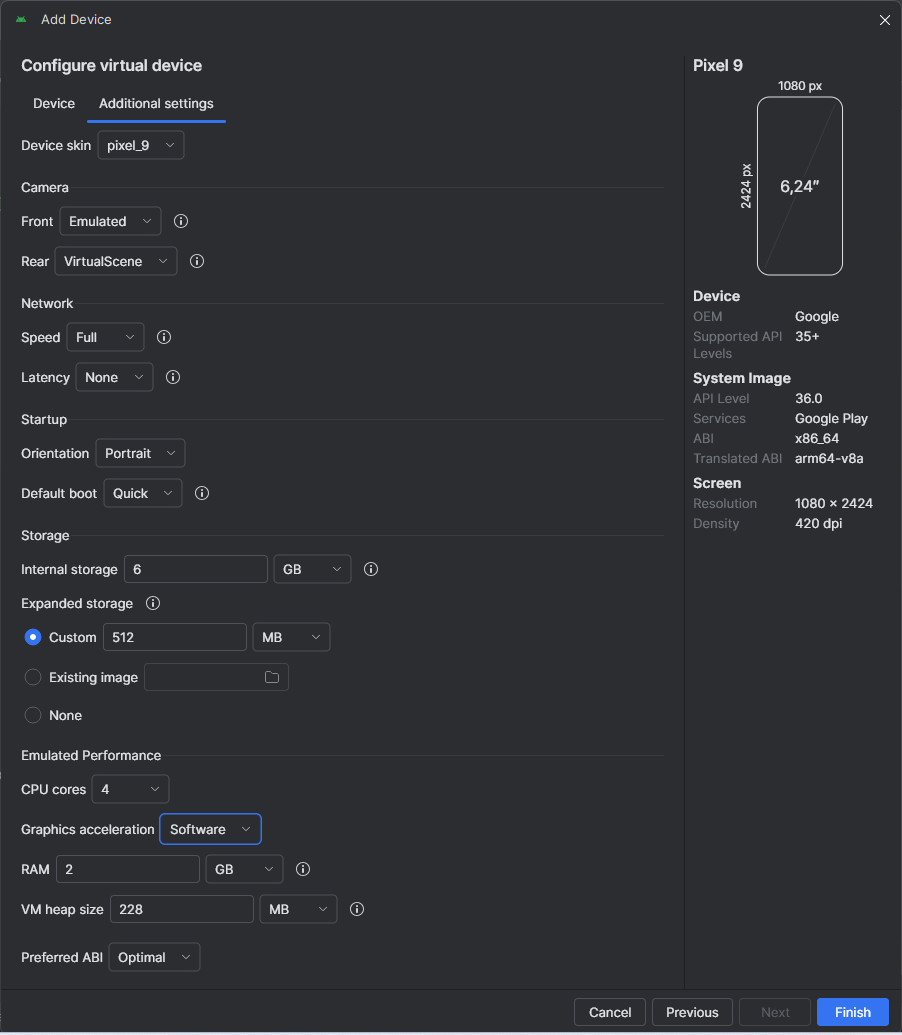This screenshot has width=902, height=1035.
Task: Show info for Network Latency
Action: coord(173,377)
